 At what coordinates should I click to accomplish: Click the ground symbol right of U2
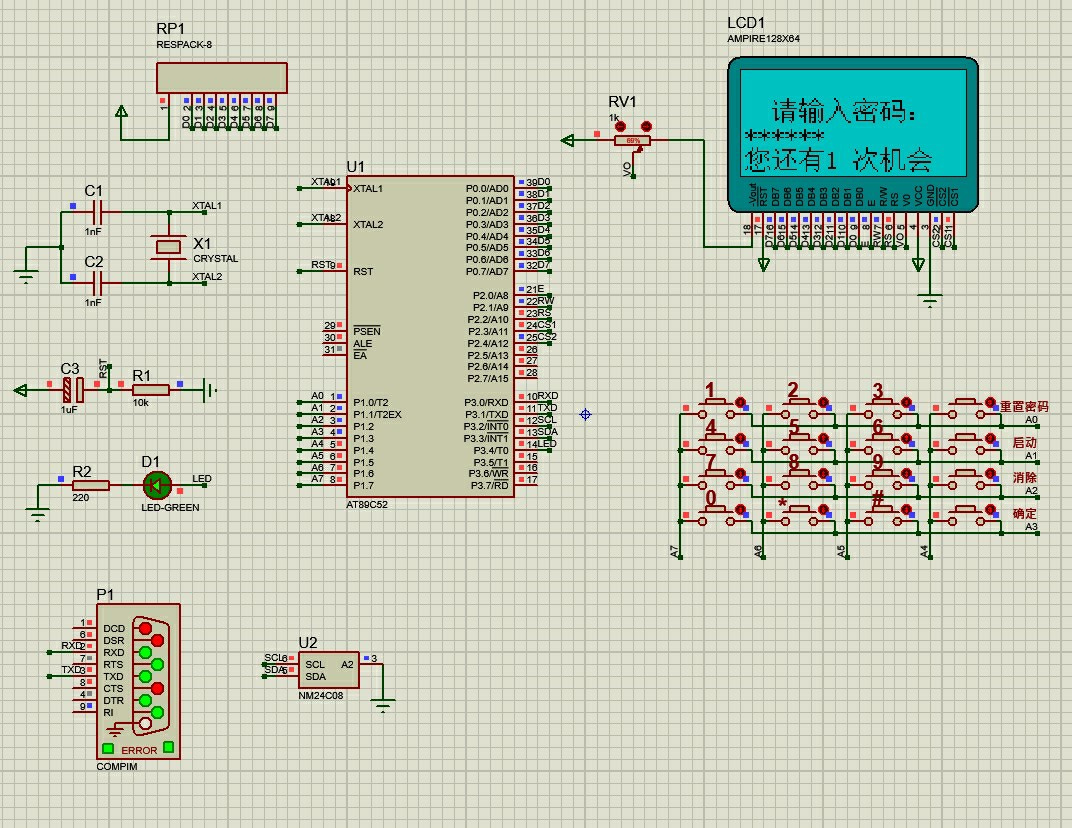tap(383, 706)
